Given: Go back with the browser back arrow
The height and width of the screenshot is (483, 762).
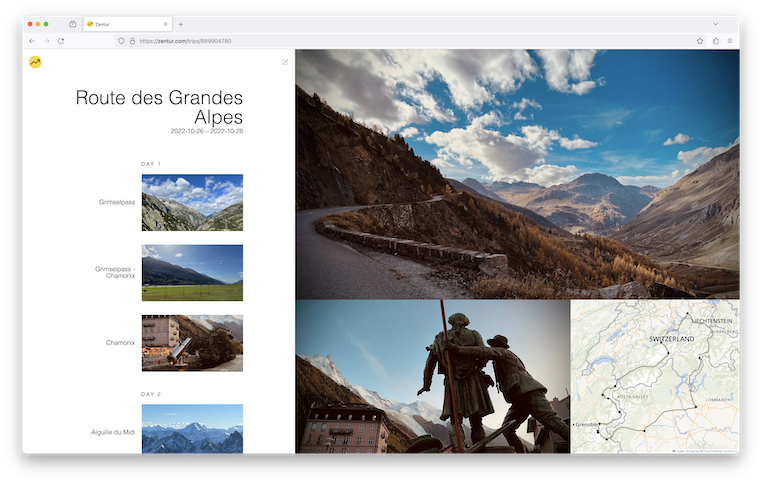Looking at the screenshot, I should click(32, 41).
